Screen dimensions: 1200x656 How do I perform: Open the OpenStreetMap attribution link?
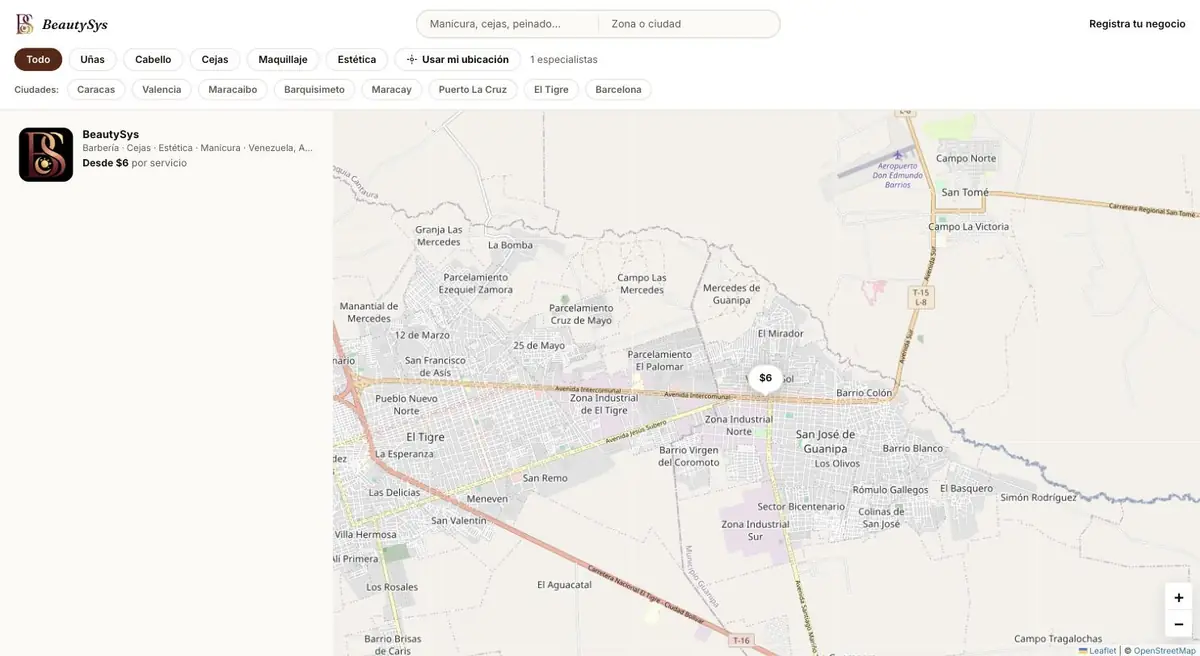coord(1165,650)
